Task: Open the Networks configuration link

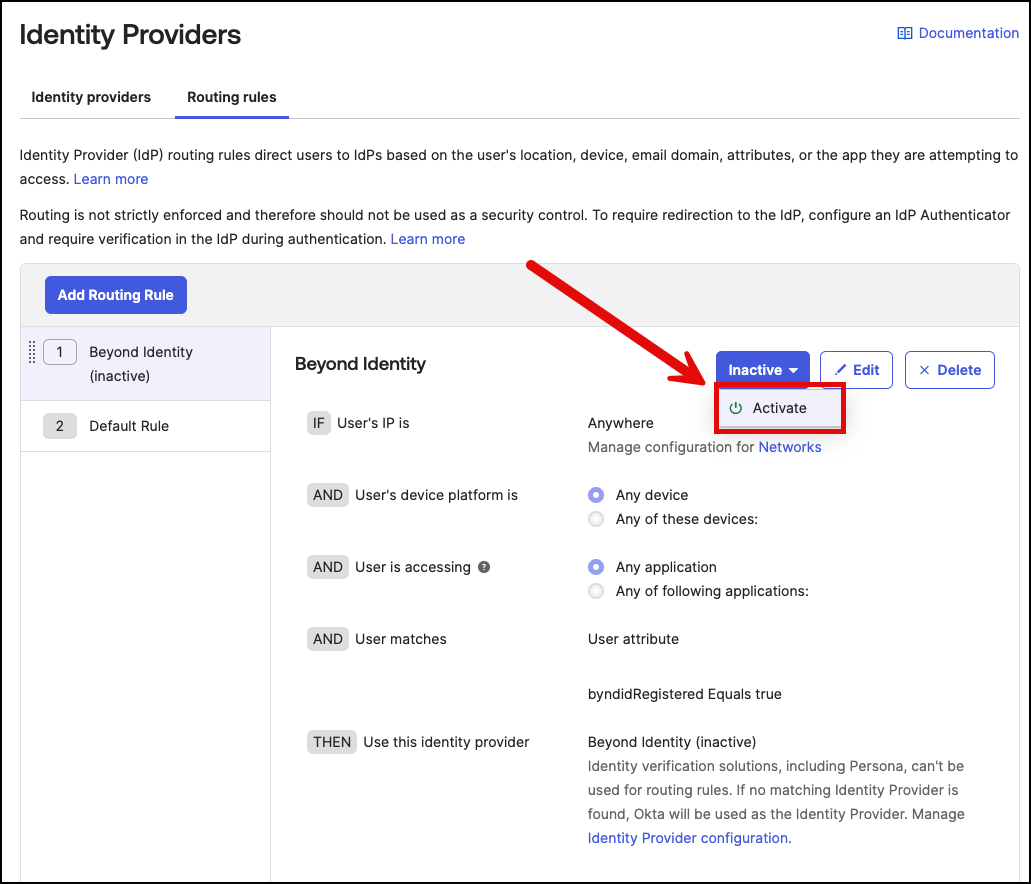Action: point(790,447)
